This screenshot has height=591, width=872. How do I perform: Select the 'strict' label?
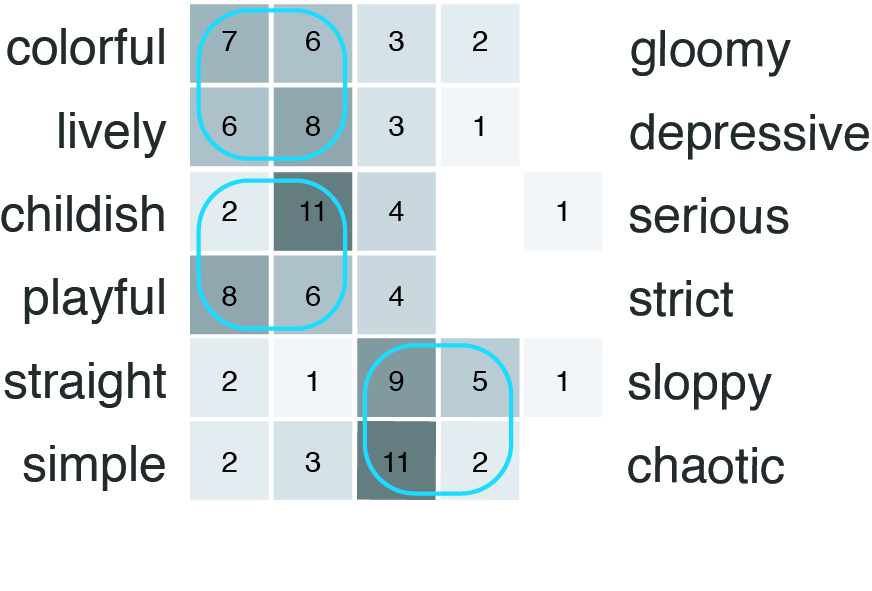pos(680,299)
